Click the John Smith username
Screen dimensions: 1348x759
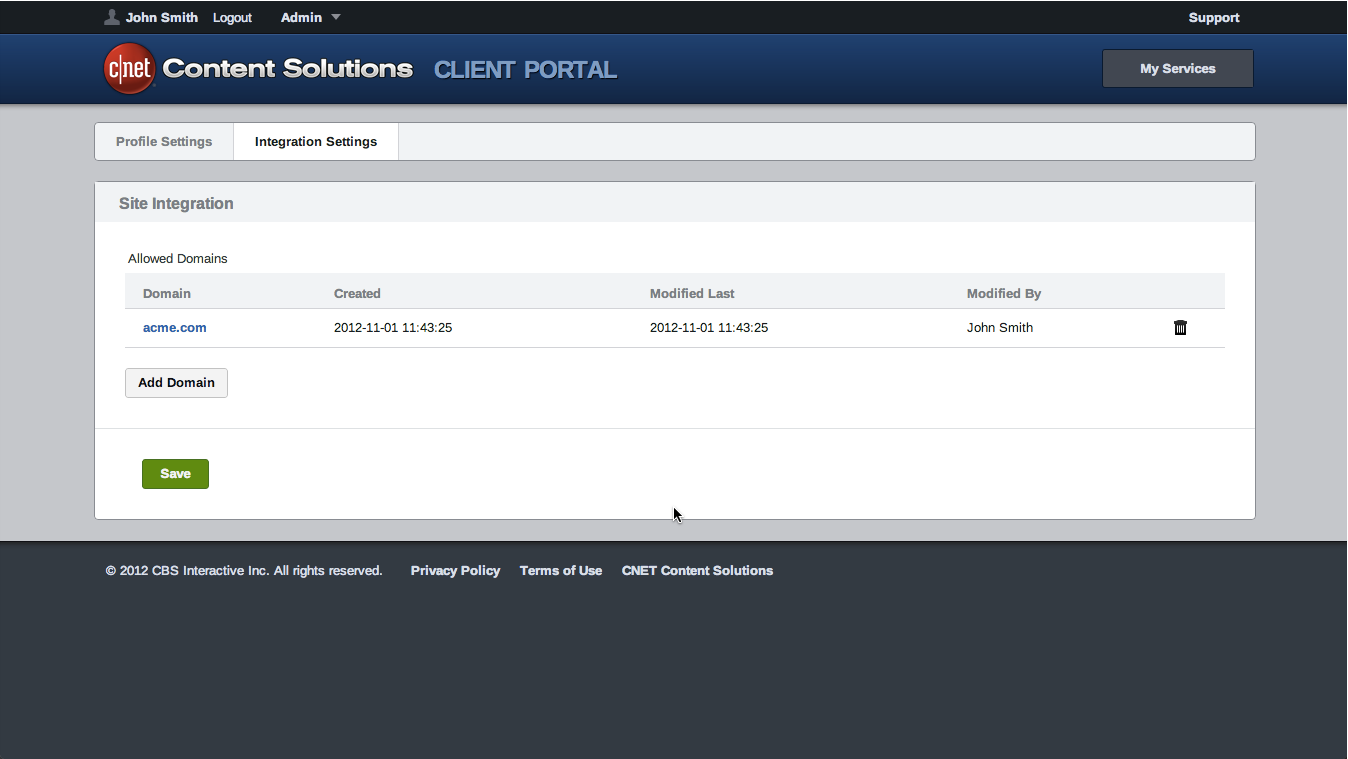(x=162, y=17)
